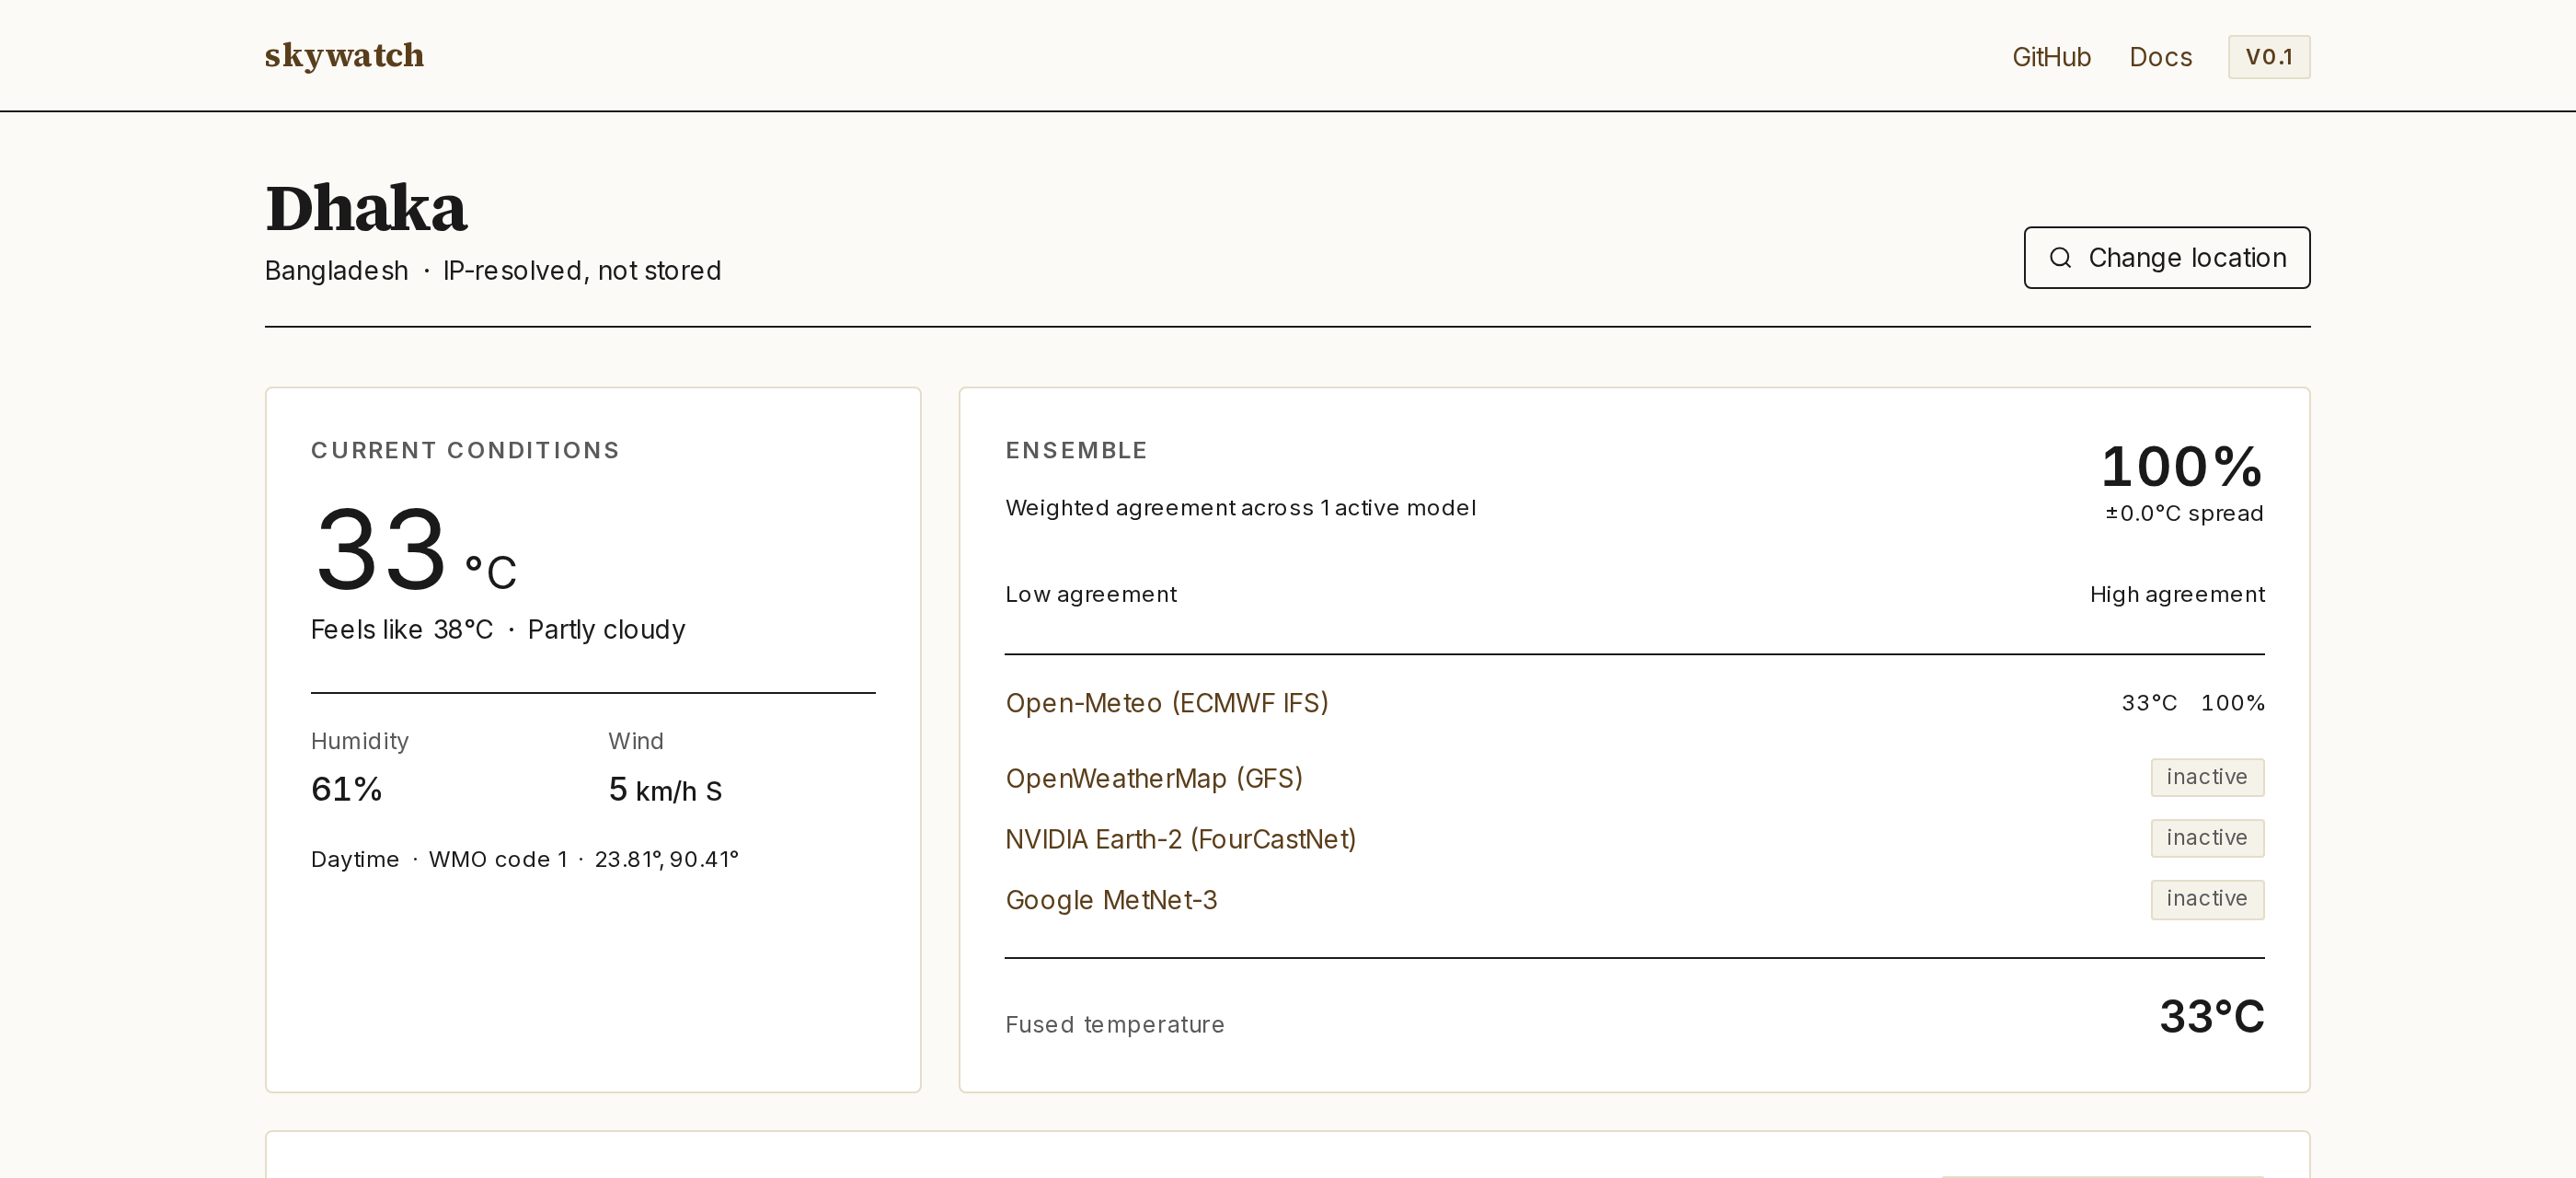Click inactive badge for OpenWeatherMap
Viewport: 2576px width, 1178px height.
[x=2206, y=777]
